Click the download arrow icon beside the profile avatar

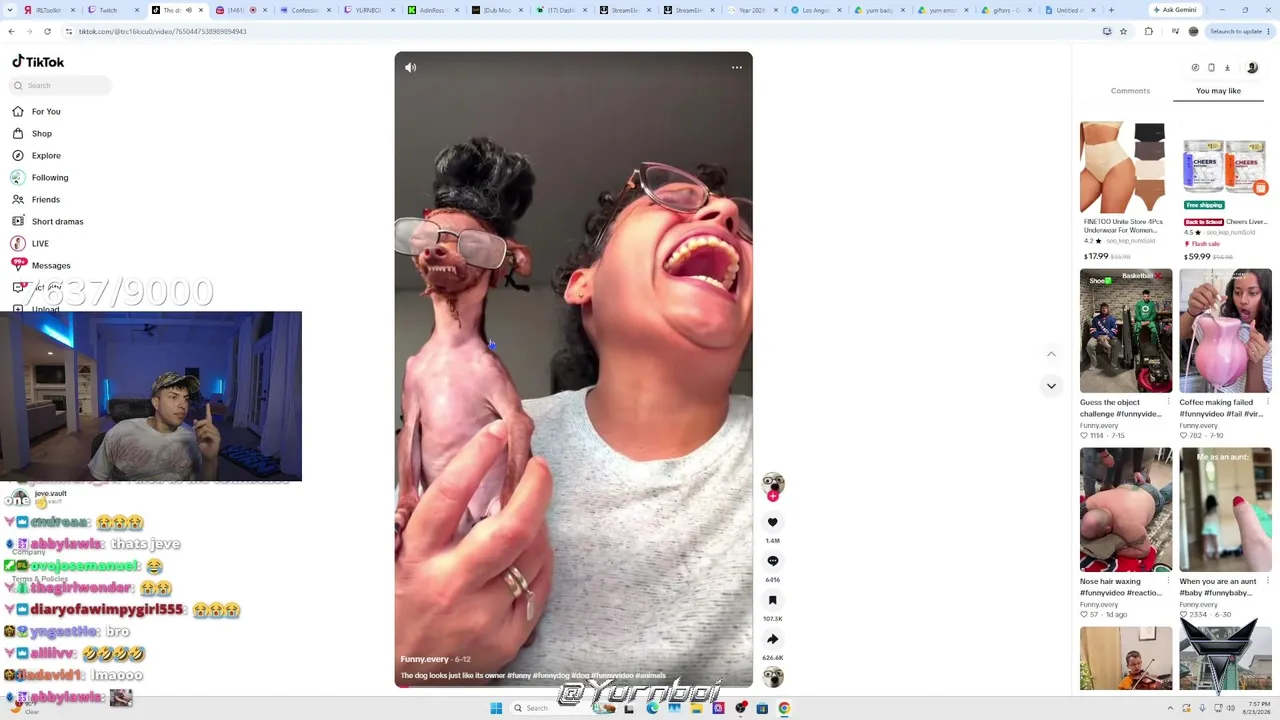click(1227, 68)
